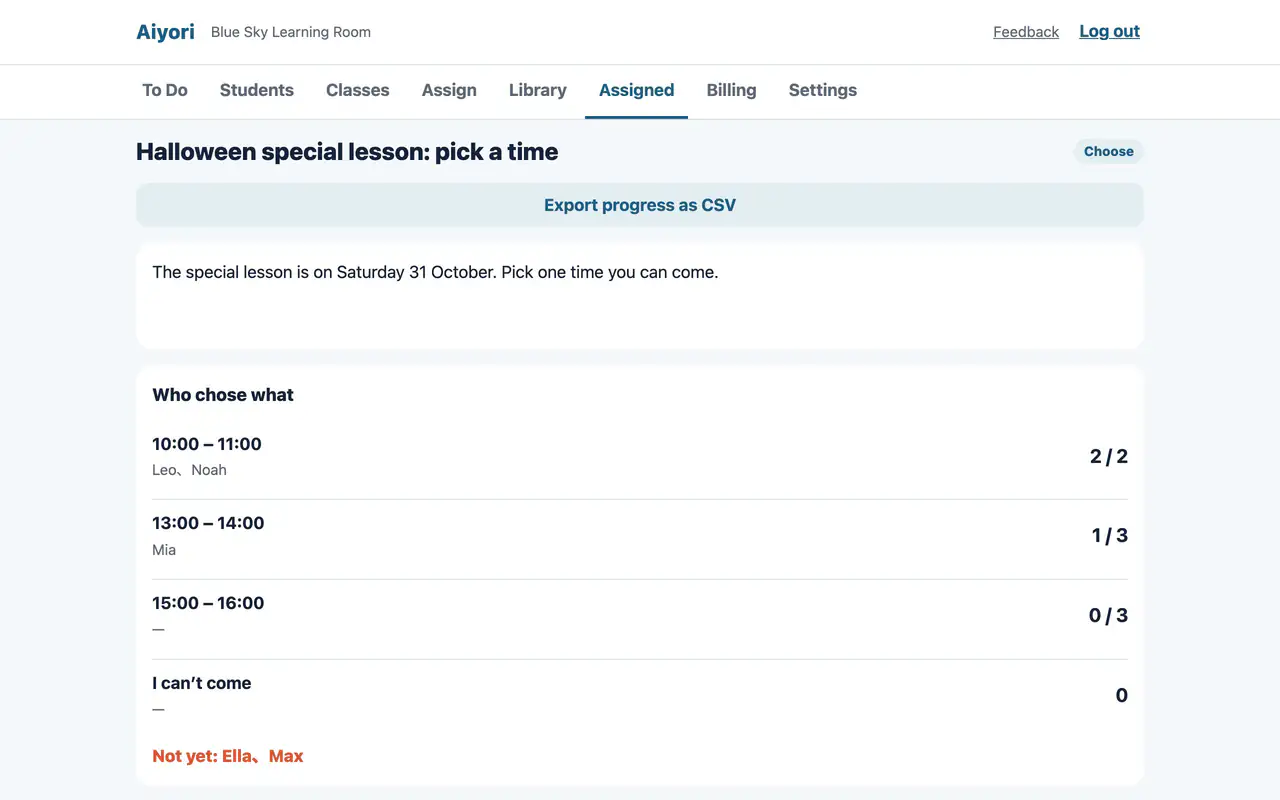The height and width of the screenshot is (800, 1280).
Task: Export progress as CSV
Action: [x=640, y=205]
